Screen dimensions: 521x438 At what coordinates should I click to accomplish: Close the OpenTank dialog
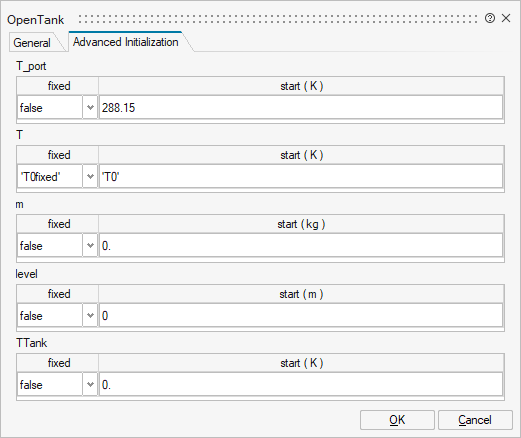point(506,18)
